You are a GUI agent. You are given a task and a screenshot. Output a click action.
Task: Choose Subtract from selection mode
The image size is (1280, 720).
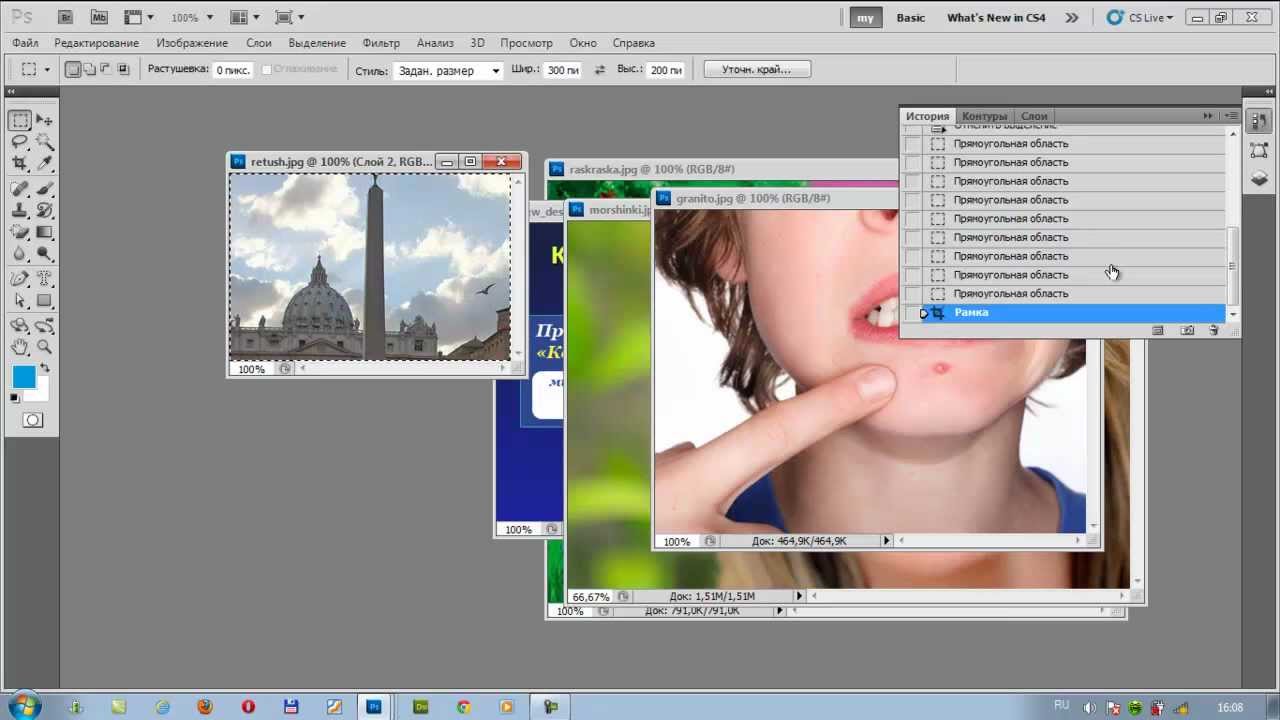point(106,70)
